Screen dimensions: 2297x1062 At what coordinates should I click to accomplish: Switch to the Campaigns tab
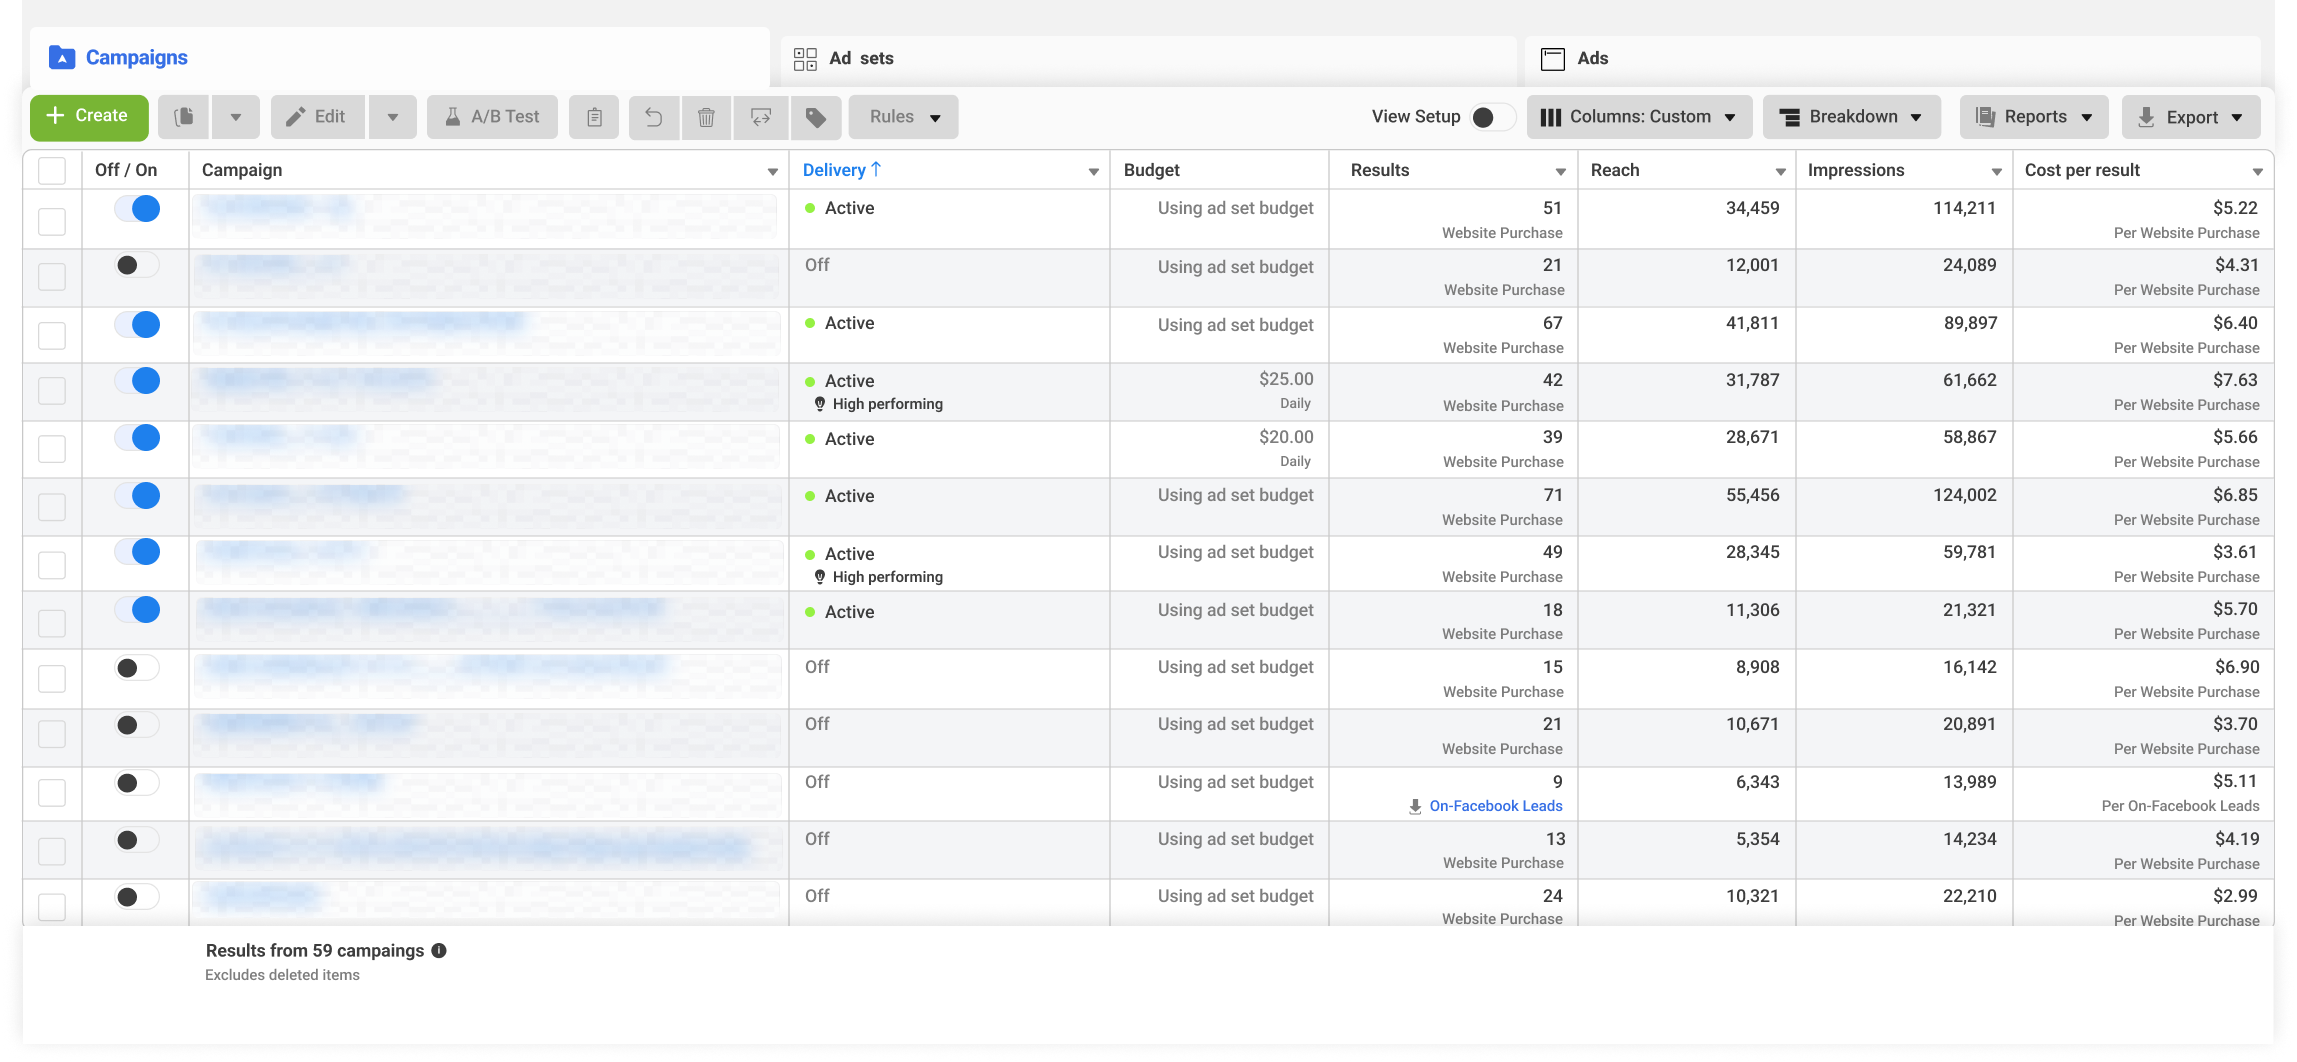click(400, 58)
